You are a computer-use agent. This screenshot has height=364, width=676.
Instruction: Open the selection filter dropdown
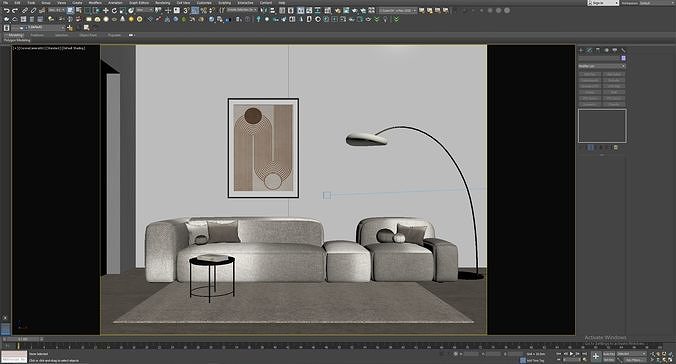[56, 10]
